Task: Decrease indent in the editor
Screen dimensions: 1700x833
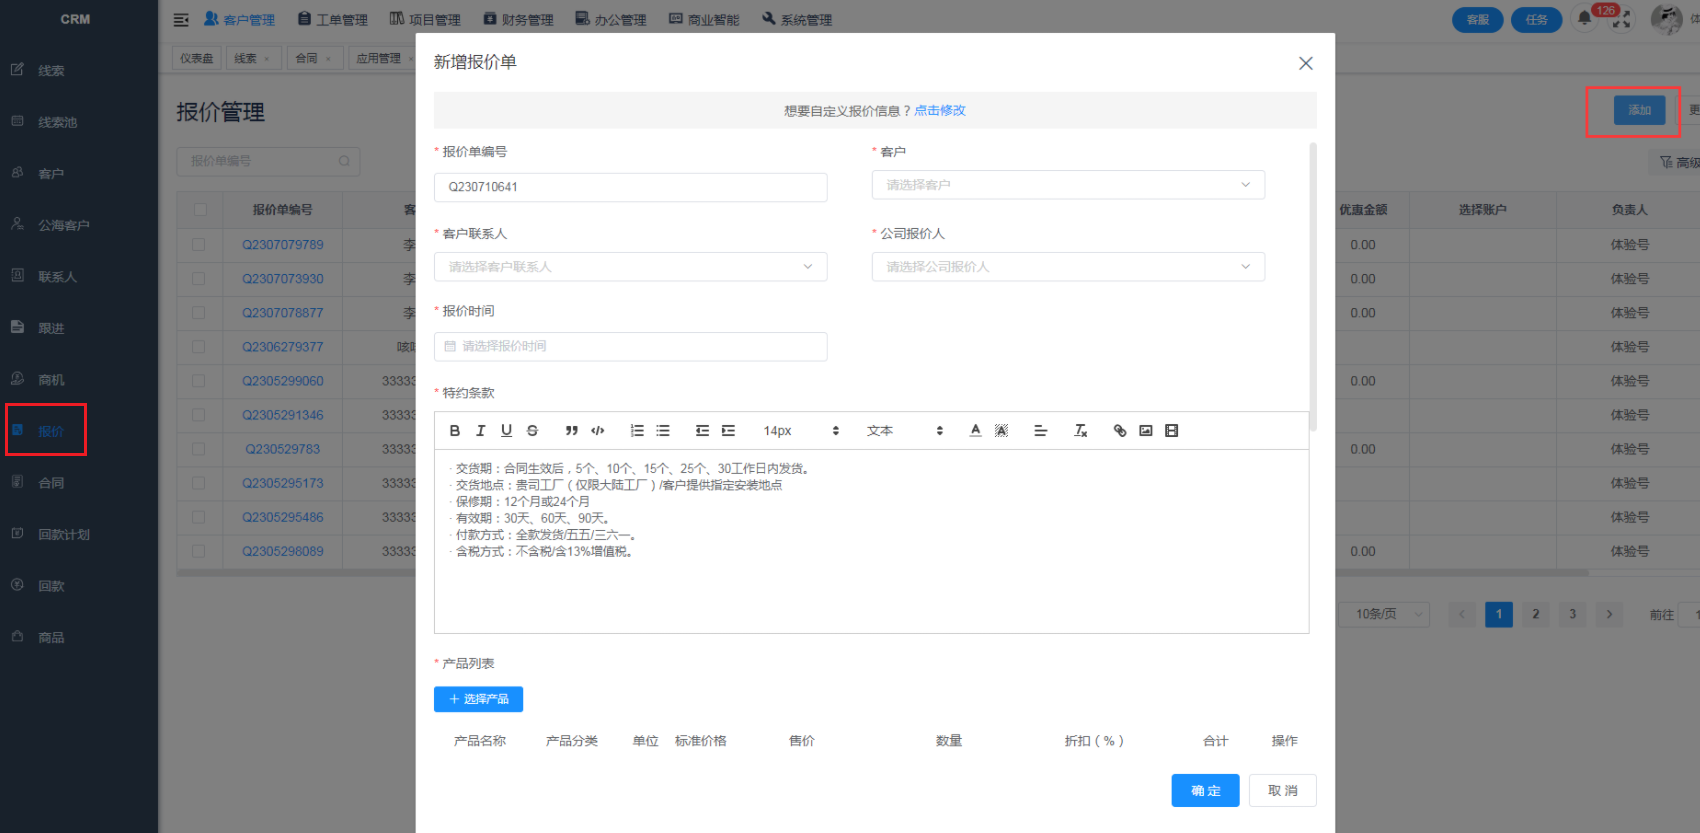Action: pos(702,431)
